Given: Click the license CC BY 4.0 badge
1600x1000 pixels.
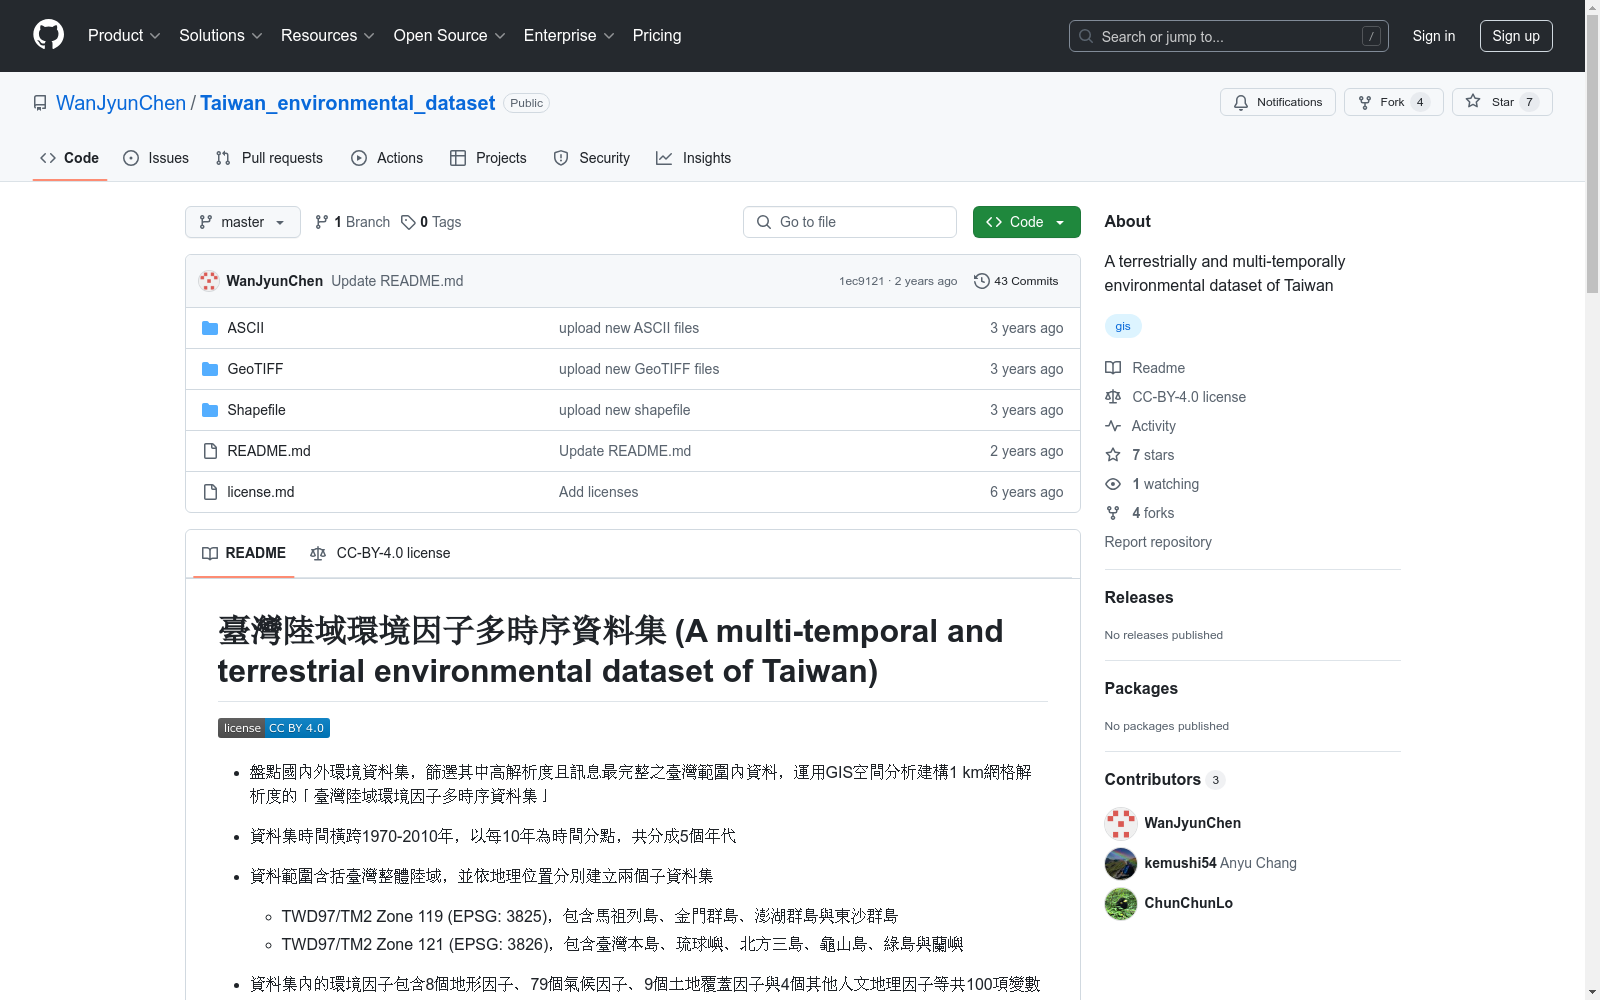Looking at the screenshot, I should point(274,728).
